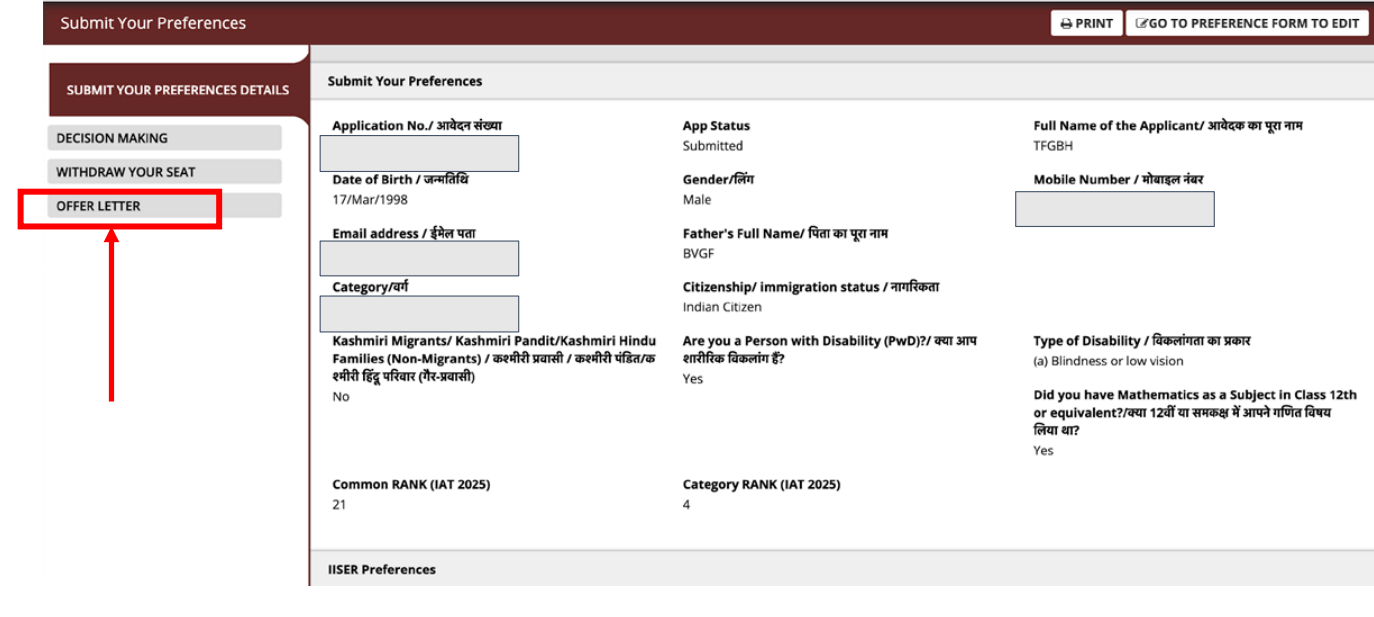Select the applicant name "TFGBH"

click(1053, 146)
